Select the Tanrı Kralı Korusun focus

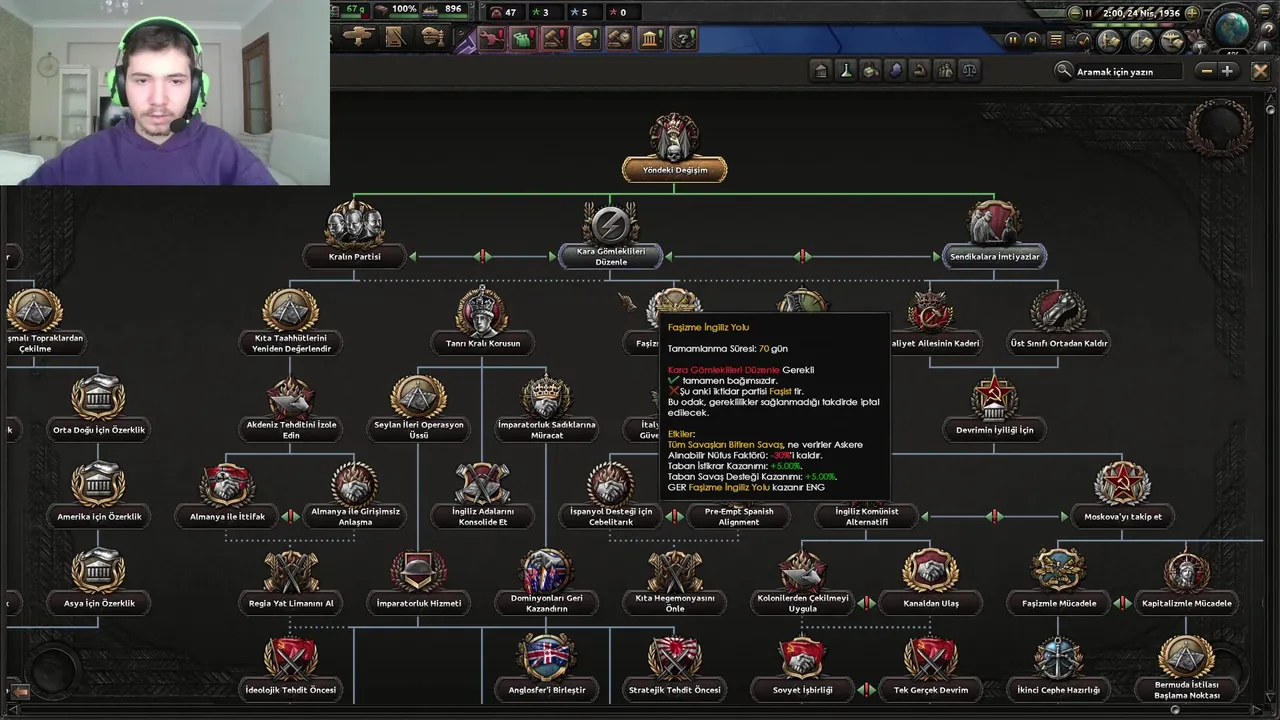[x=482, y=322]
